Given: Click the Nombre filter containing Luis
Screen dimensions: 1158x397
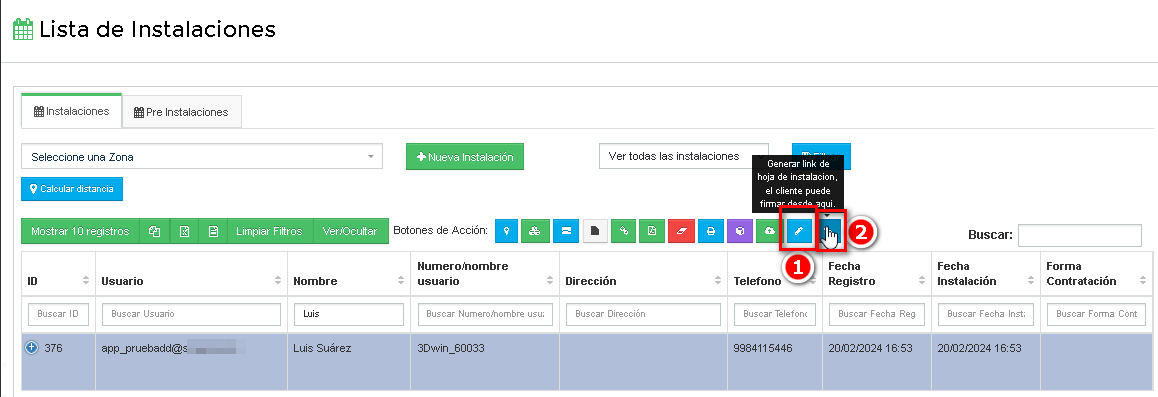Looking at the screenshot, I should tap(349, 314).
